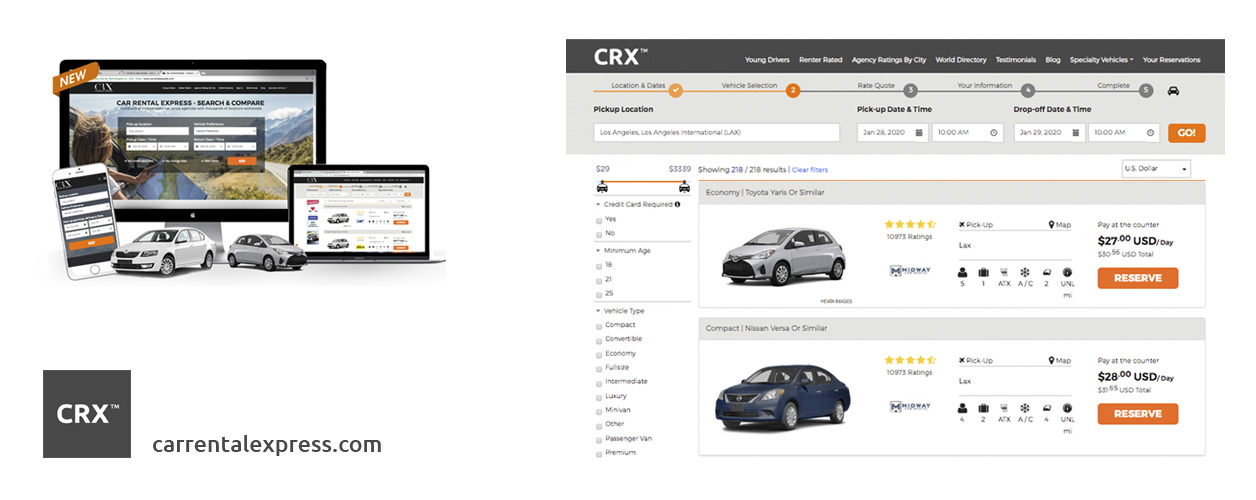Viewport: 1256px width, 500px height.
Task: Click the Jan 29, 2020 drop-off date field
Action: (x=1050, y=132)
